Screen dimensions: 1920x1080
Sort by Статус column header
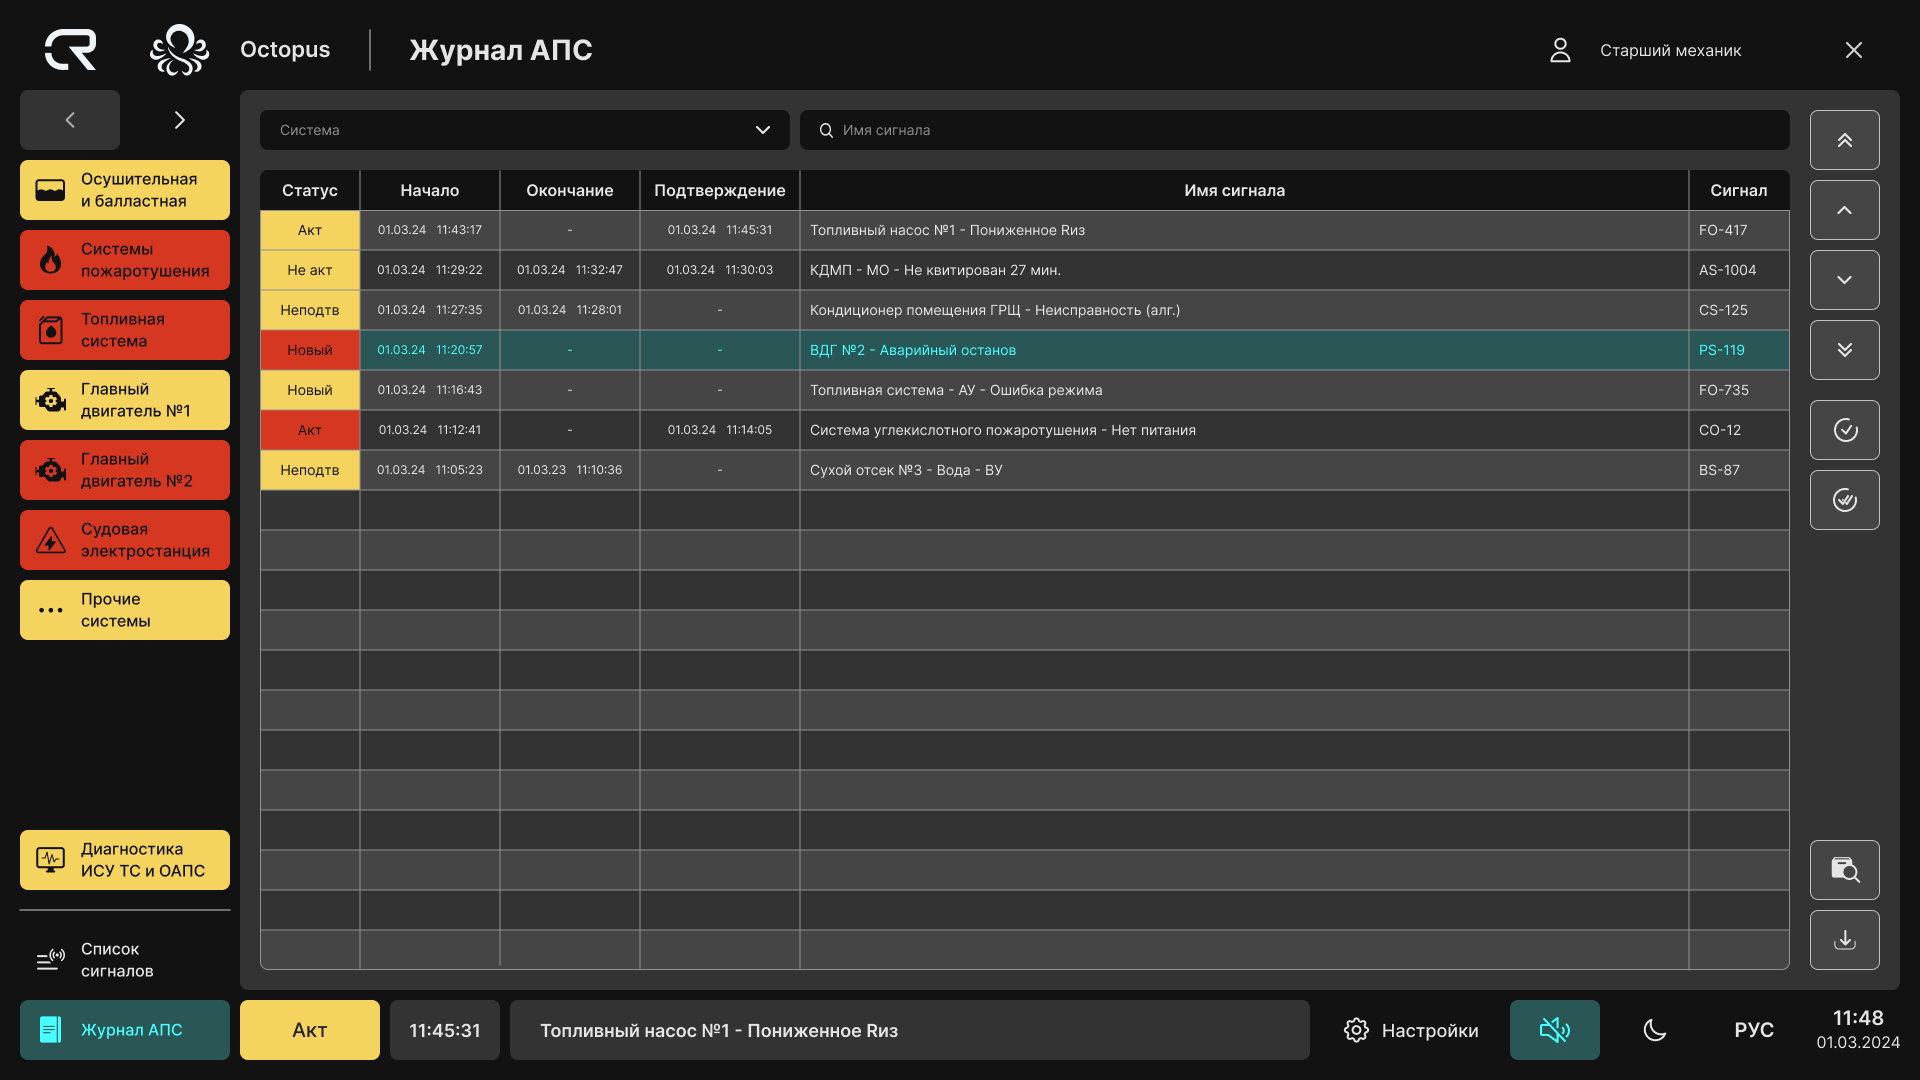[x=310, y=190]
